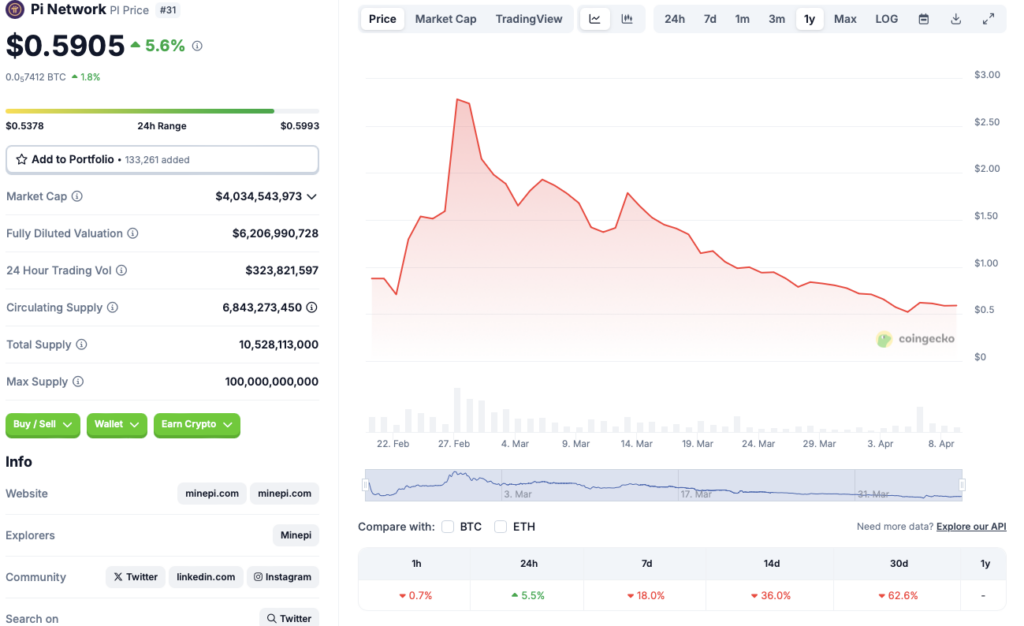This screenshot has height=626, width=1024.
Task: Switch to the TradingView tab
Action: click(528, 19)
